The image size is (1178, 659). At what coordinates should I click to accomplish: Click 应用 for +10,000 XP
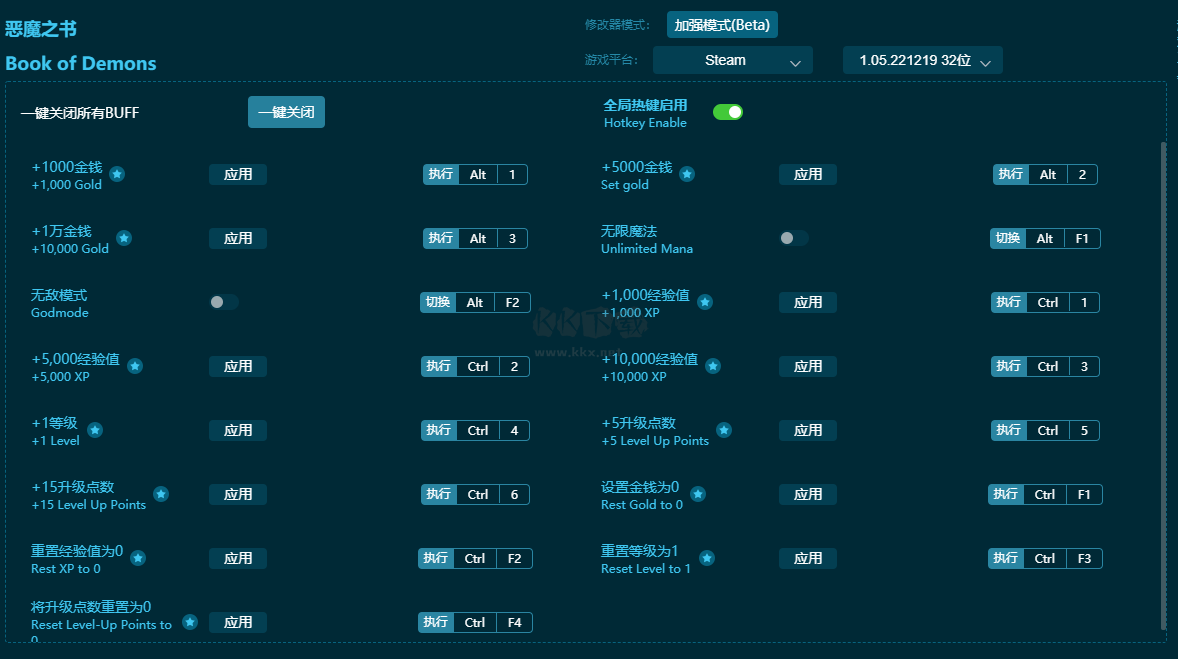[x=808, y=366]
